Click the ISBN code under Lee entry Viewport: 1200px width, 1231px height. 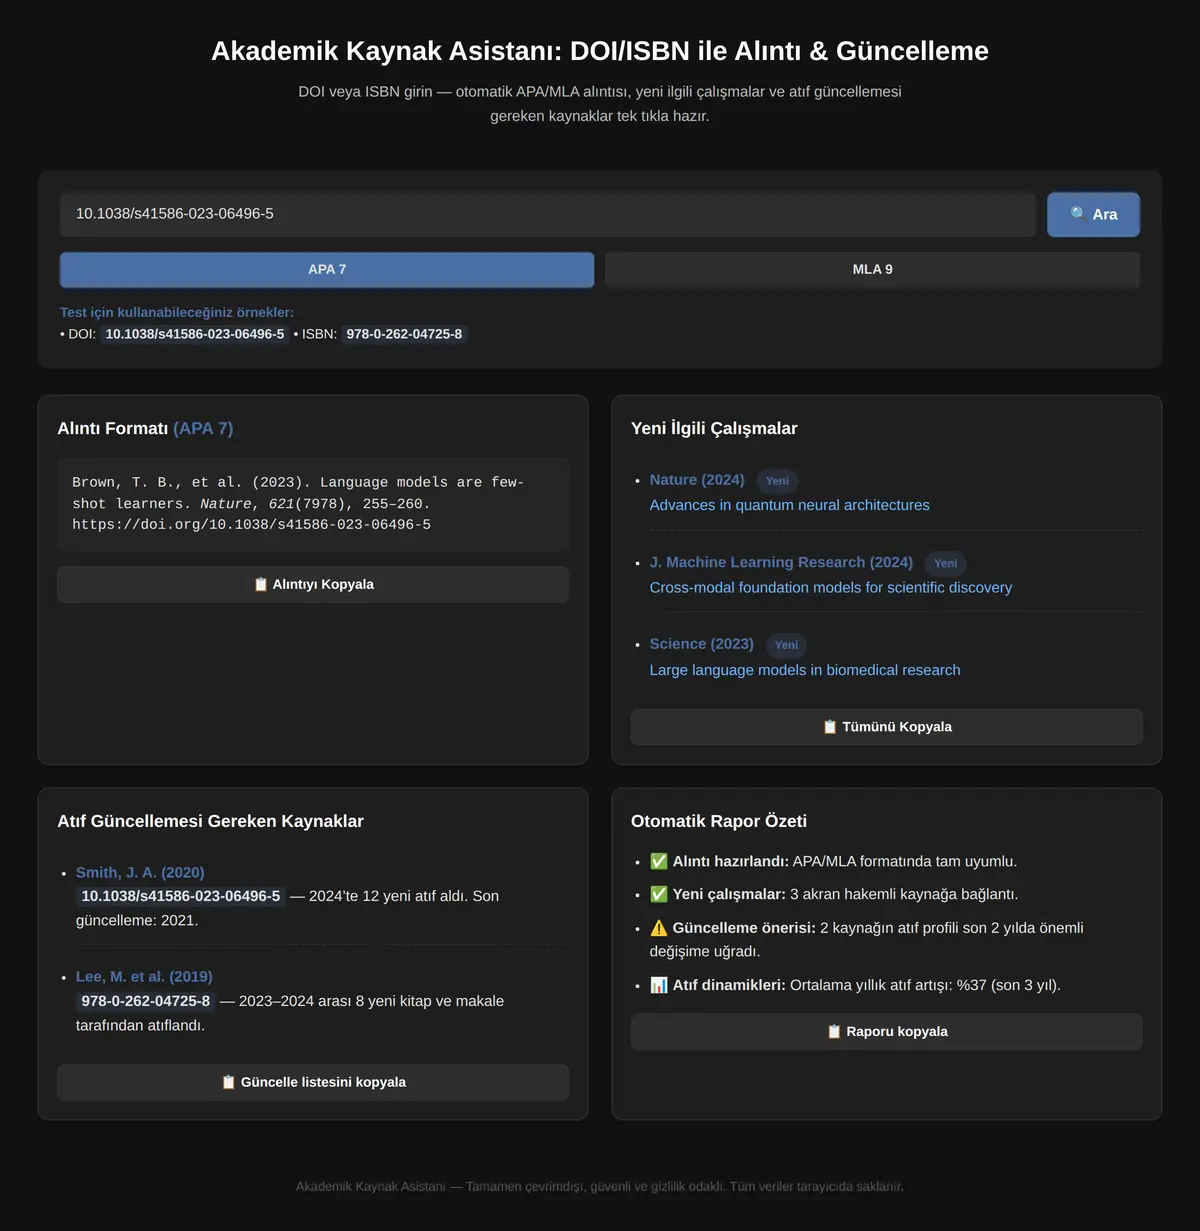pos(146,1001)
